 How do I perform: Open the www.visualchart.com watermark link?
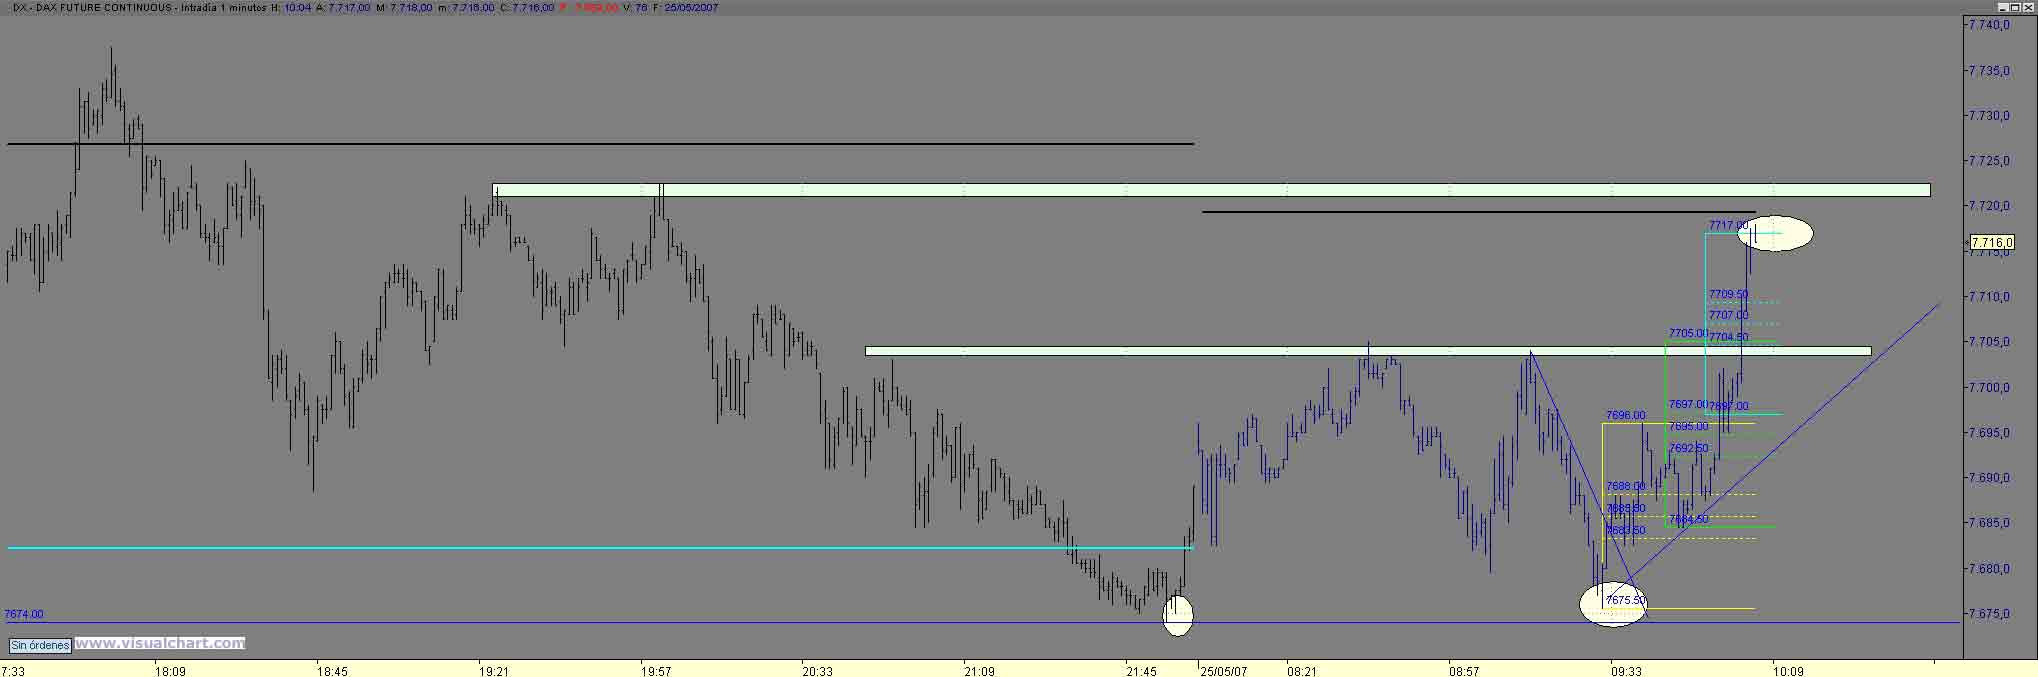point(159,644)
